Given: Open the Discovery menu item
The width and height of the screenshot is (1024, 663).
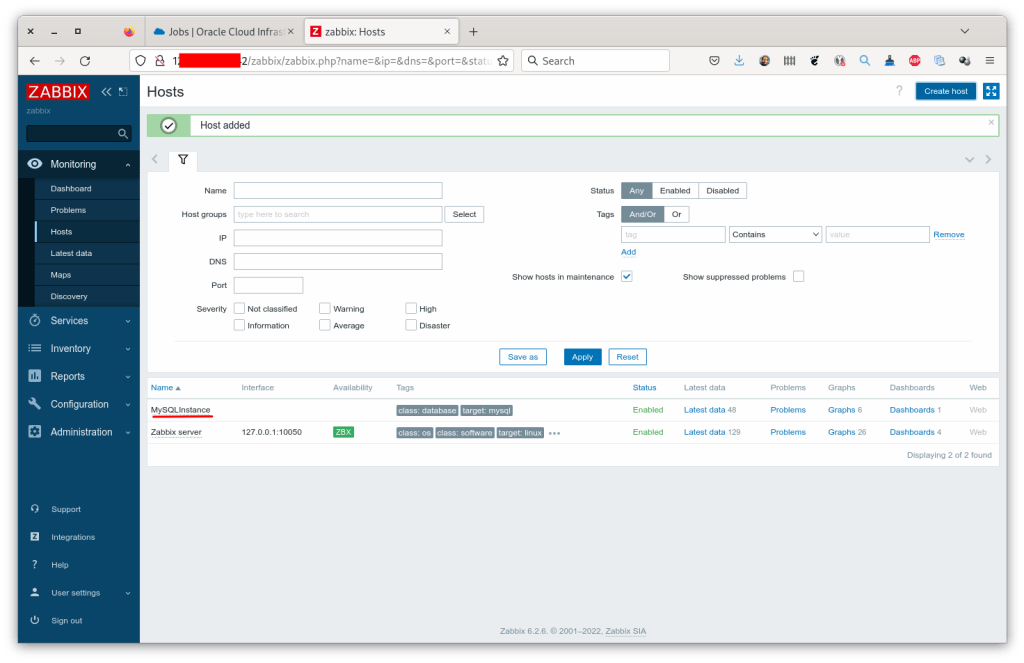Looking at the screenshot, I should pyautogui.click(x=69, y=297).
